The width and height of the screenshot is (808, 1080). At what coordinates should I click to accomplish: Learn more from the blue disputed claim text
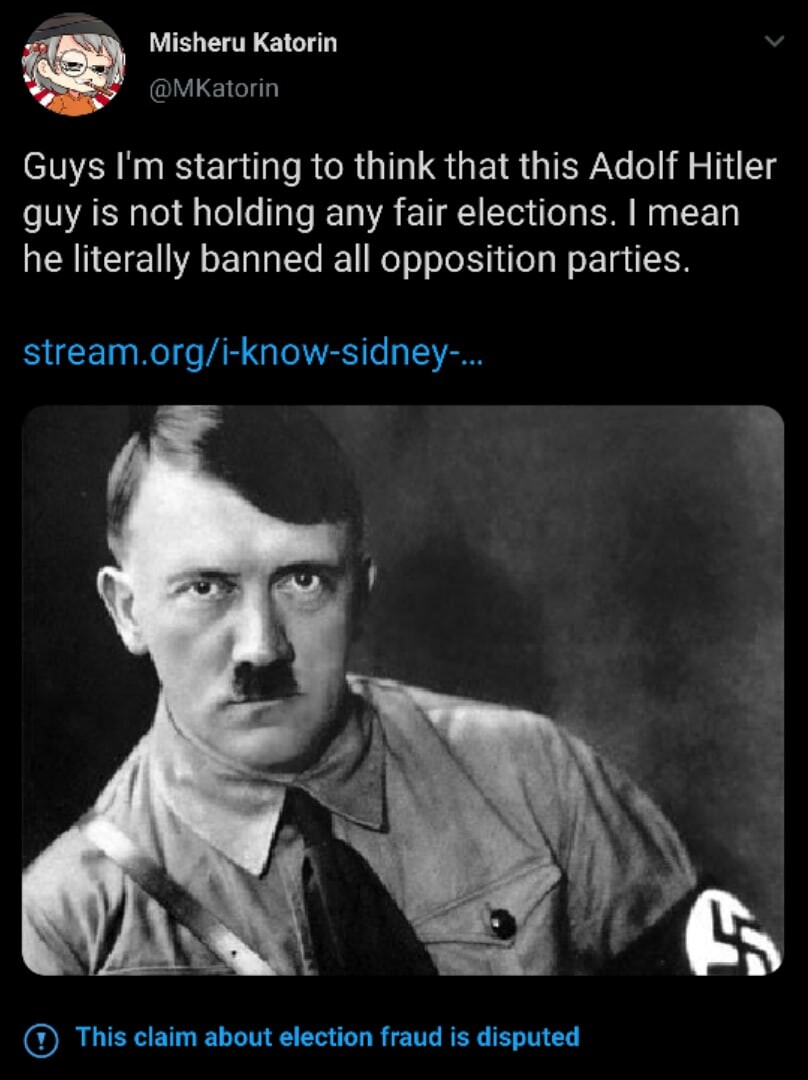click(x=327, y=1037)
